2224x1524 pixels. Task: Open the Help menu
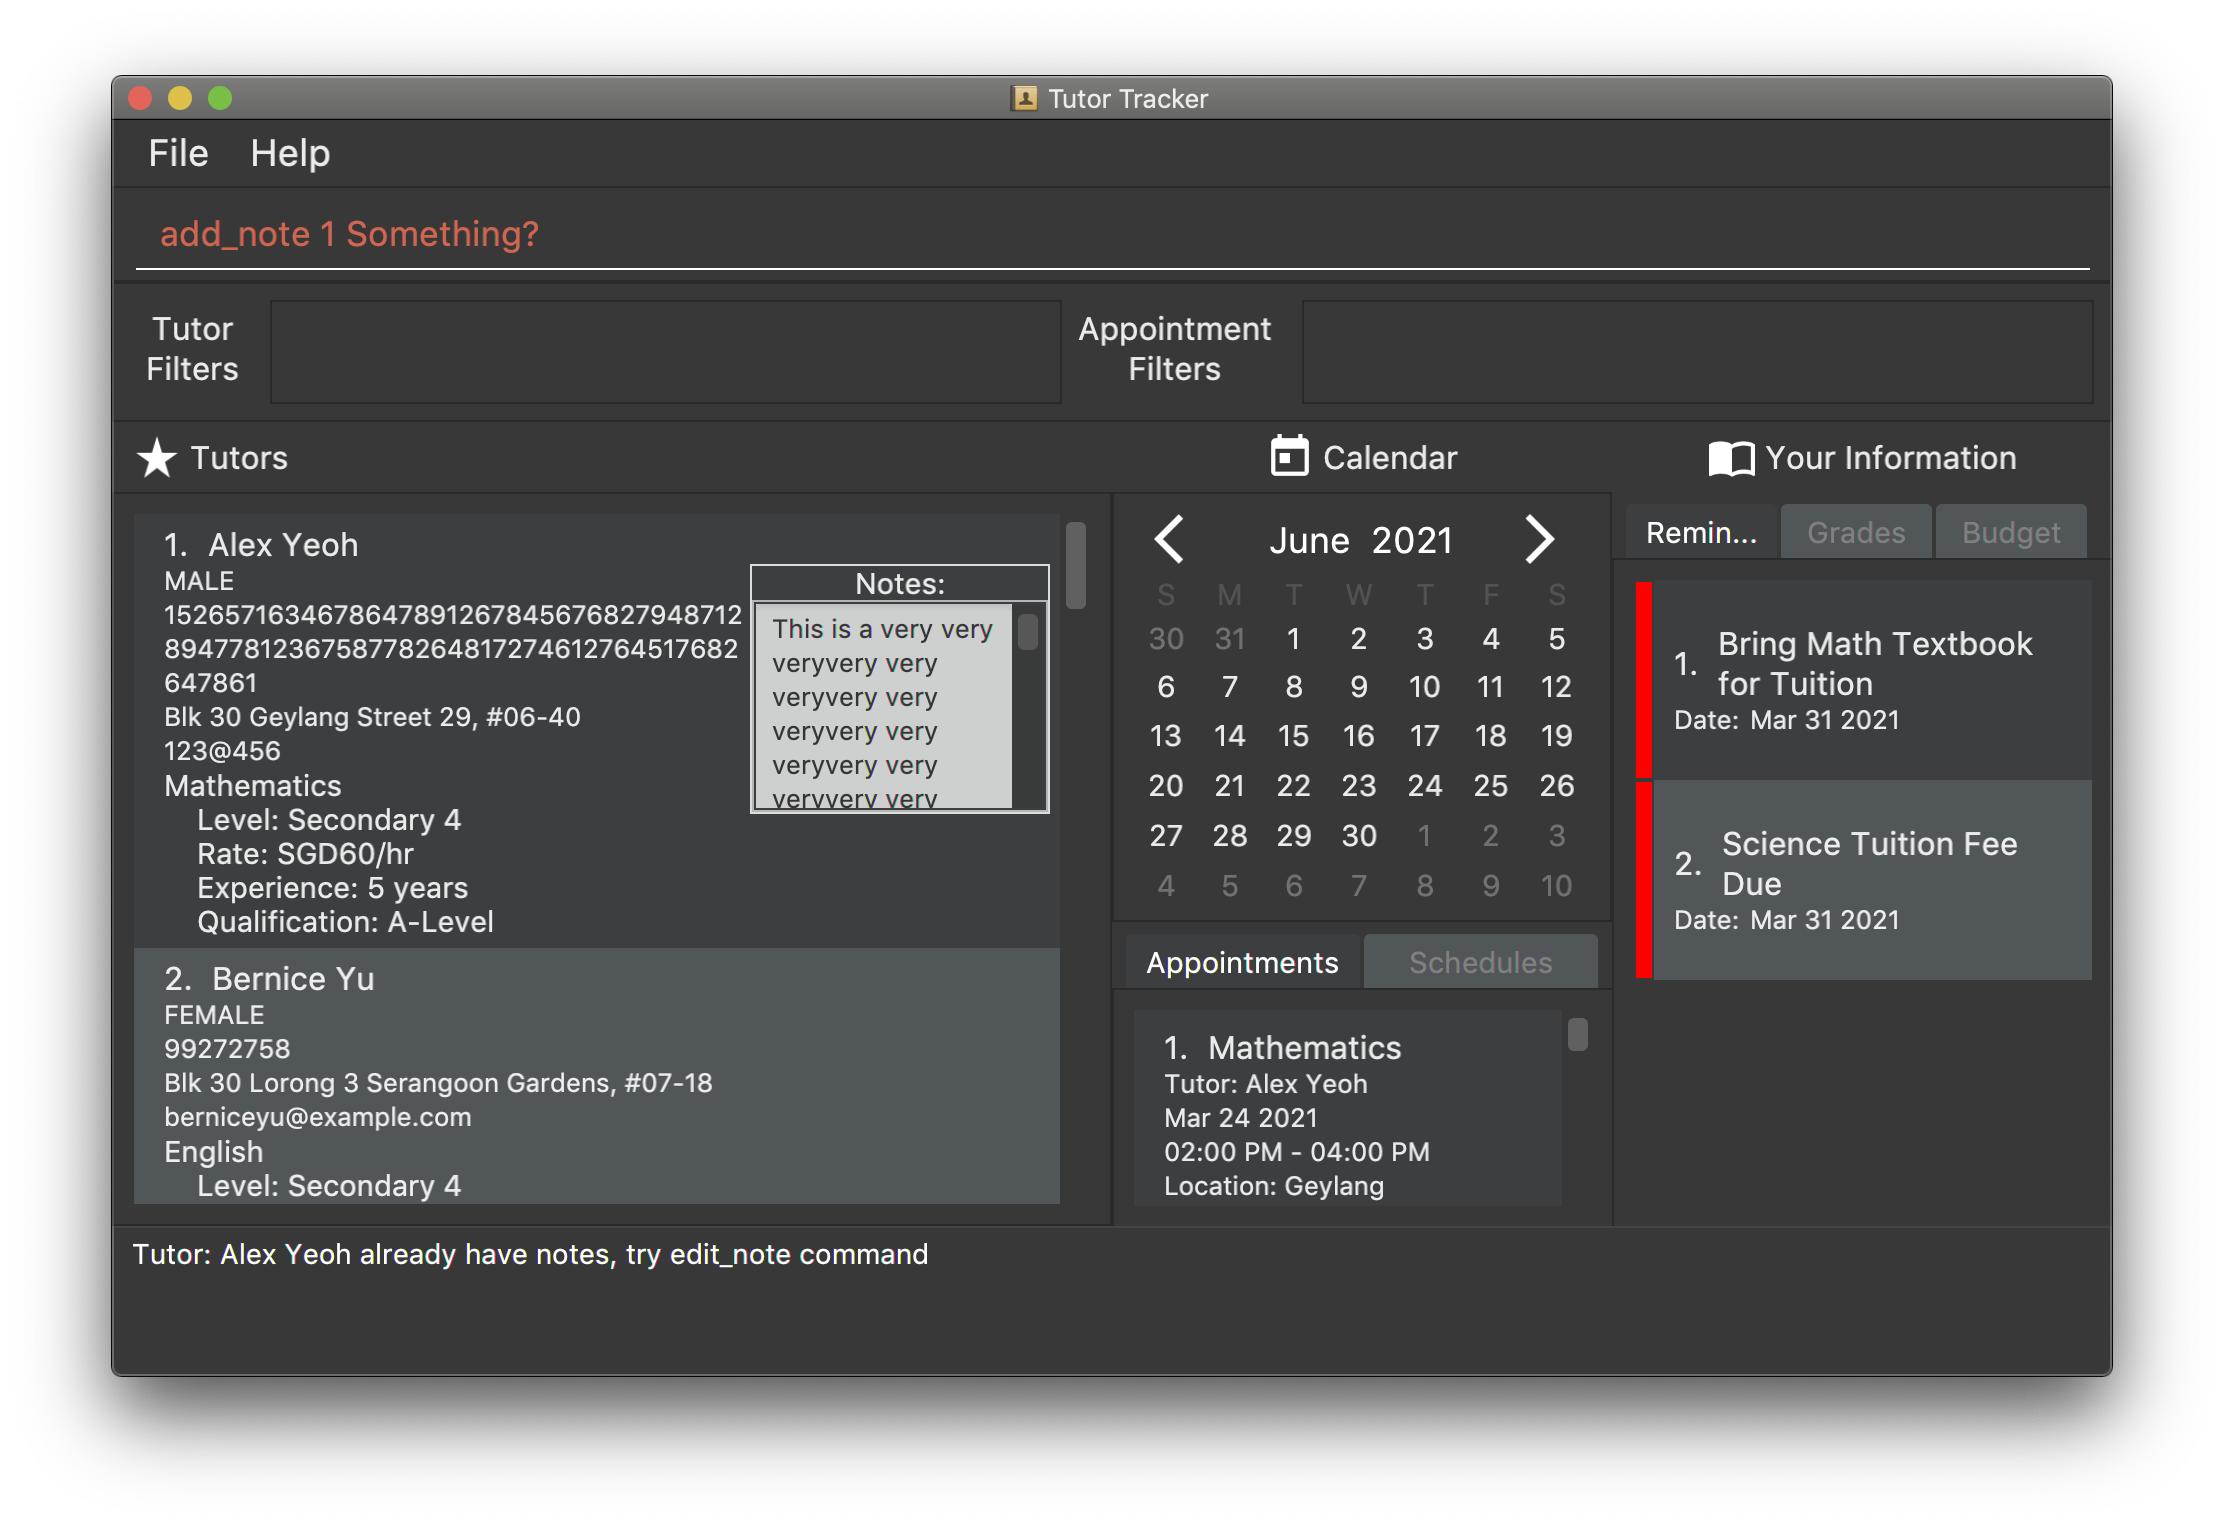click(290, 153)
